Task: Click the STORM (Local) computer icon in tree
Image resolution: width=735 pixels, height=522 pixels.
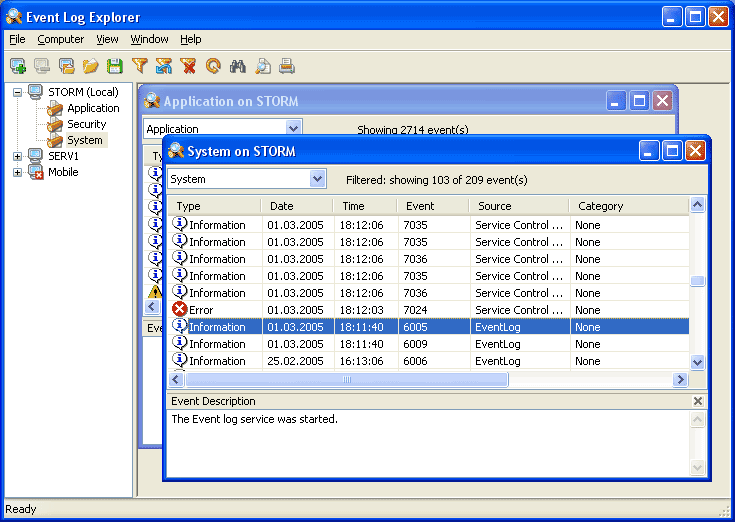Action: coord(36,92)
